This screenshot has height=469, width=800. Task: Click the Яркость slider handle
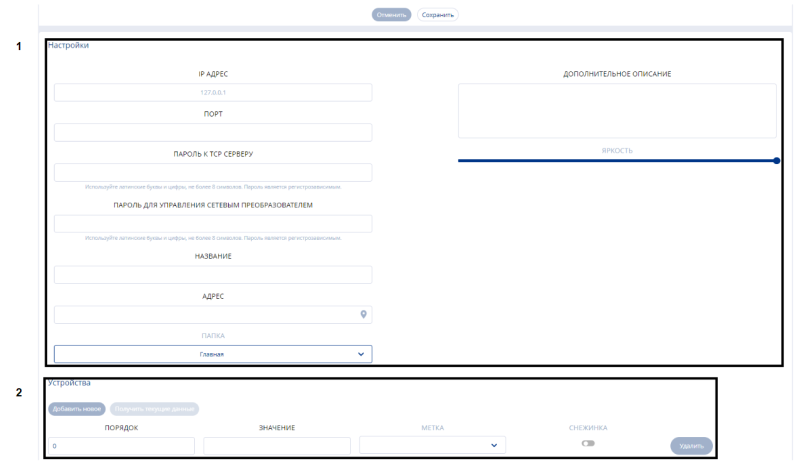click(777, 160)
